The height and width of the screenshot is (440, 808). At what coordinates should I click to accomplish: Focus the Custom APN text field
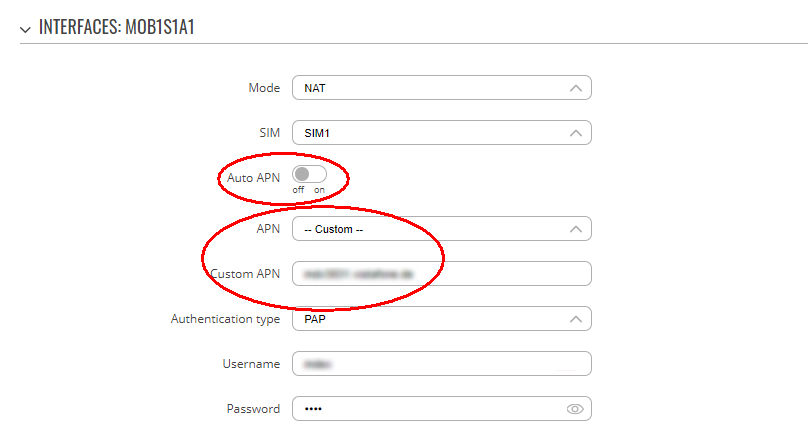tap(442, 274)
